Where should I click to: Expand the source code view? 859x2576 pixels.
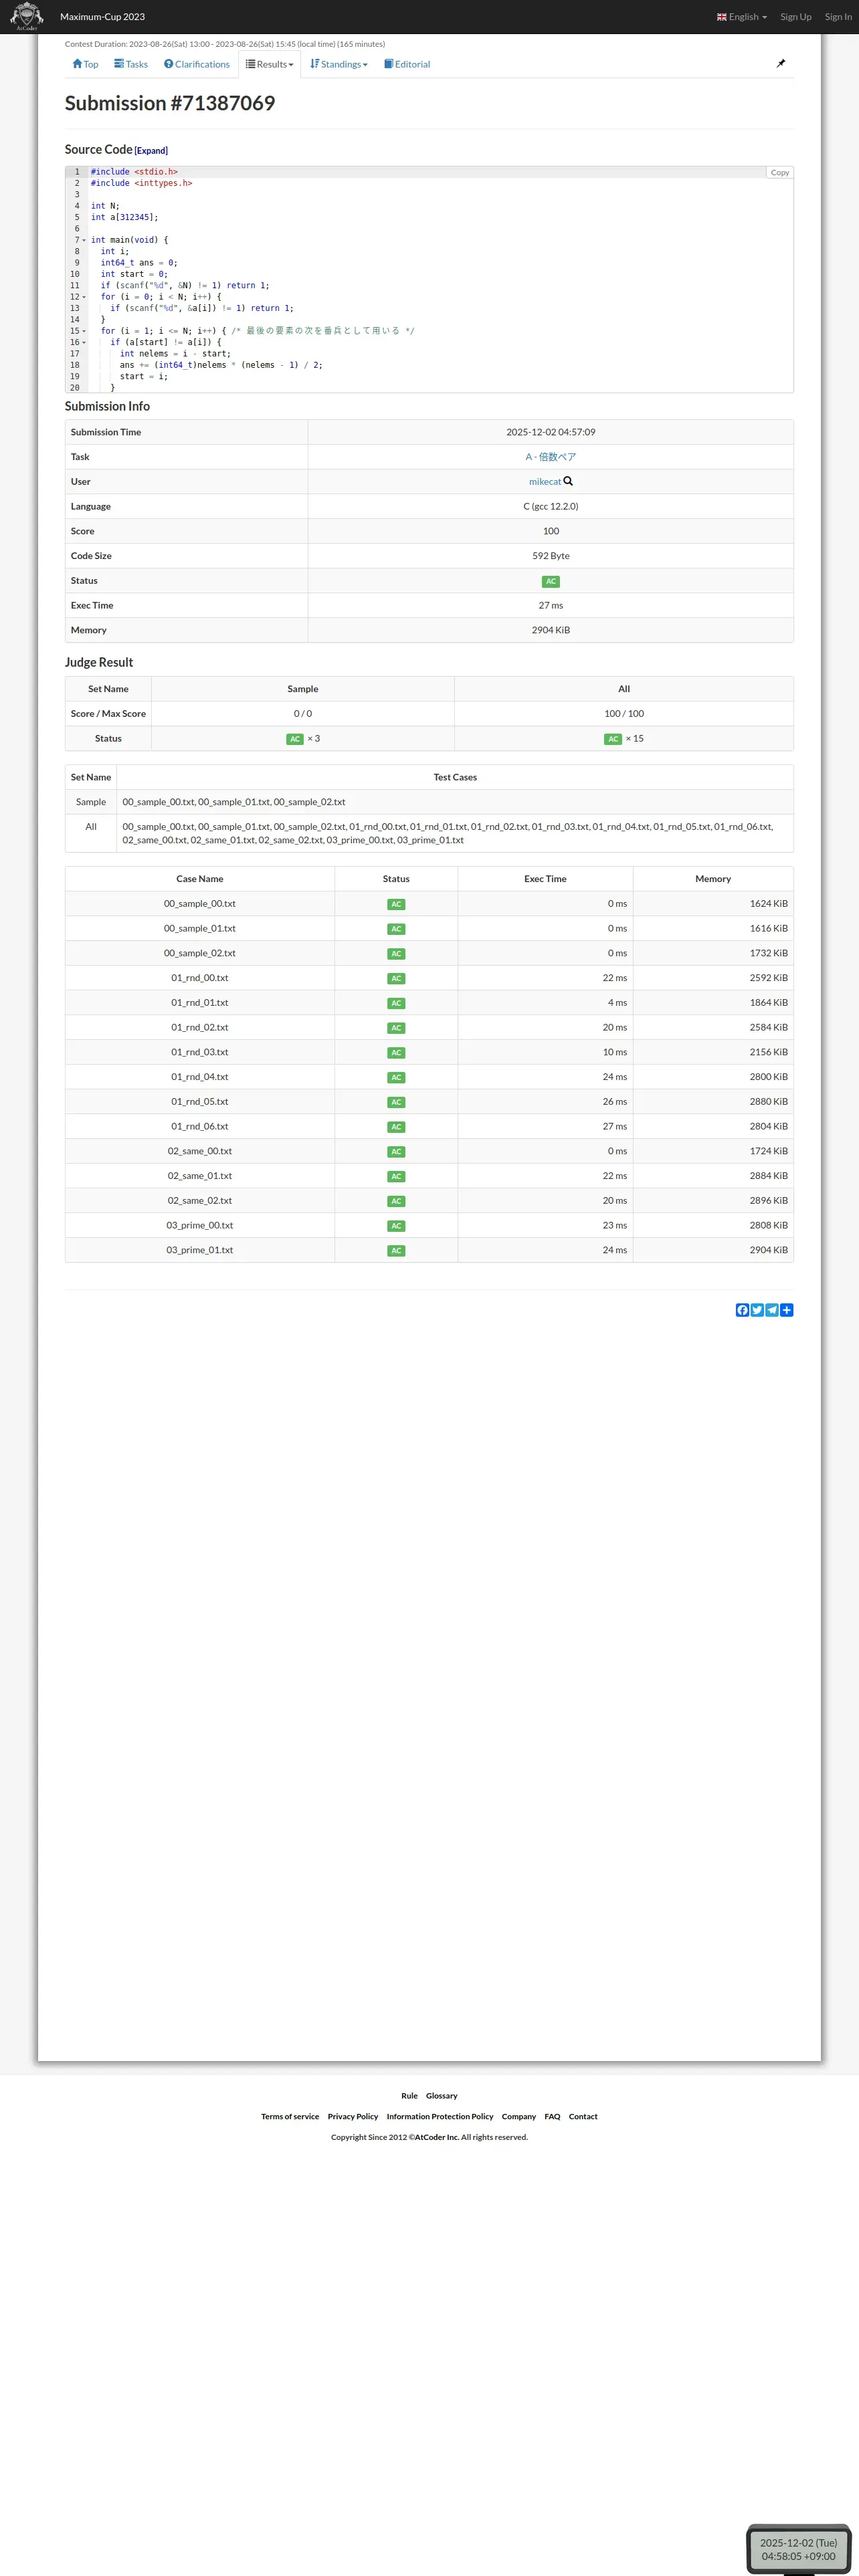(x=151, y=151)
